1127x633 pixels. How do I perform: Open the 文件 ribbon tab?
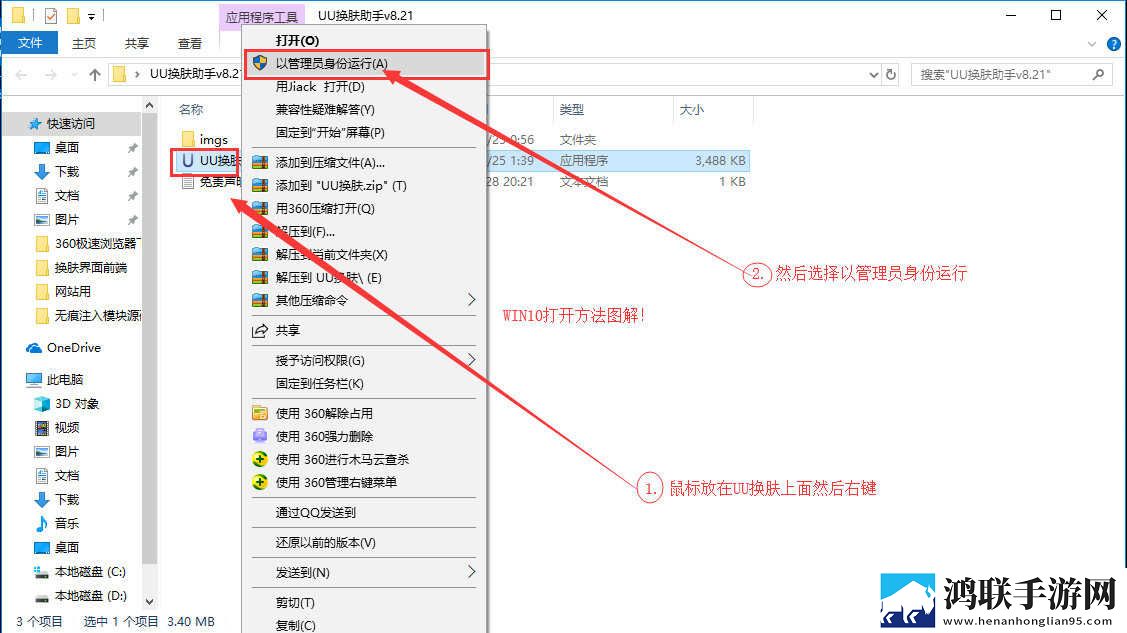click(29, 43)
